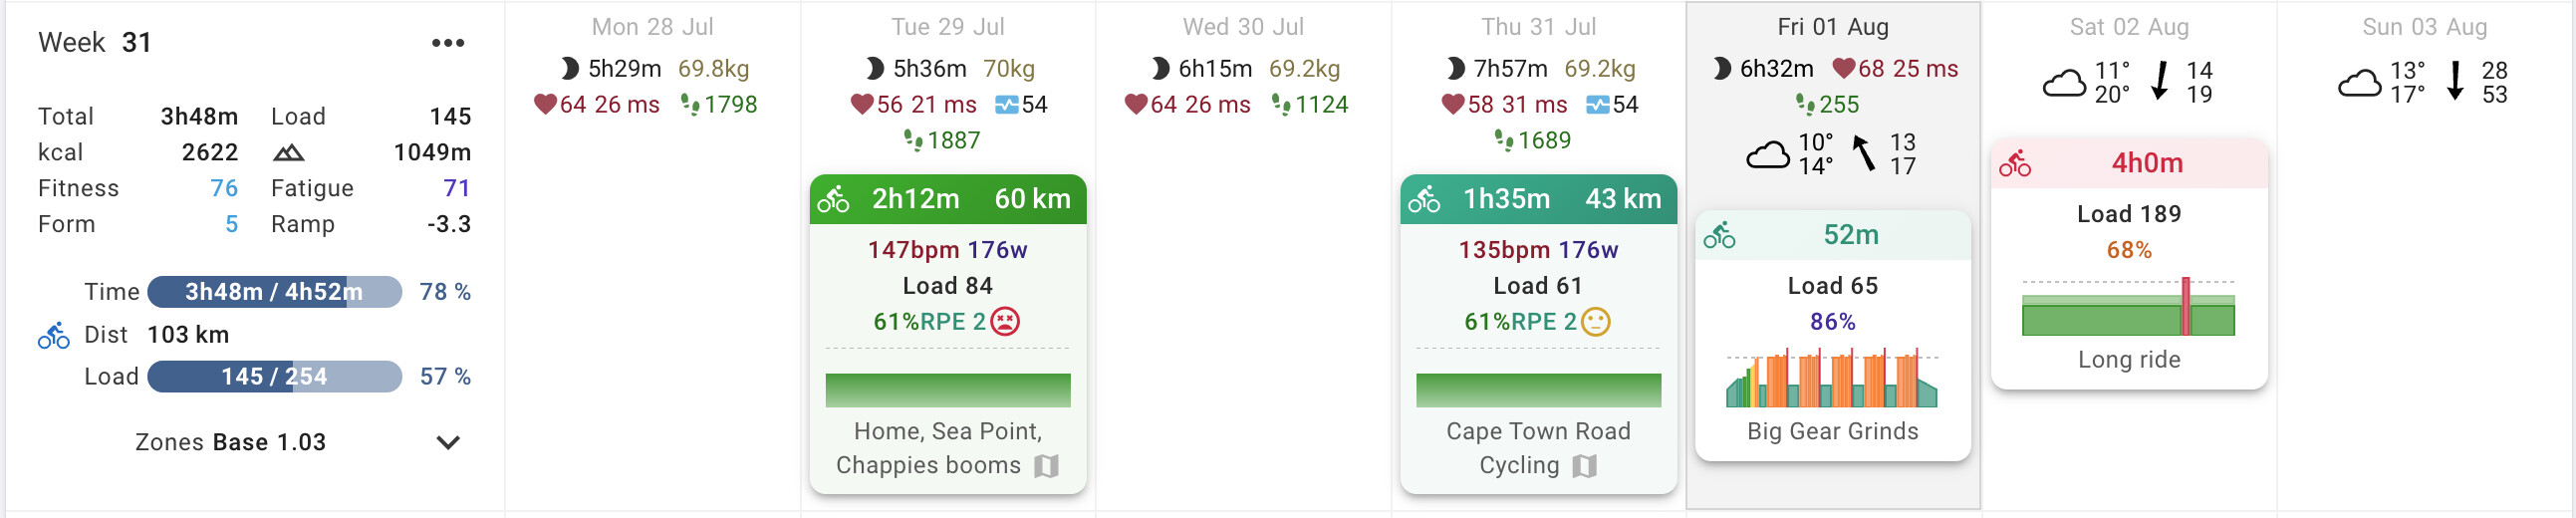Screen dimensions: 2576x518
Task: Click the blue bike icon beside Dist in week summary
Action: tap(54, 335)
